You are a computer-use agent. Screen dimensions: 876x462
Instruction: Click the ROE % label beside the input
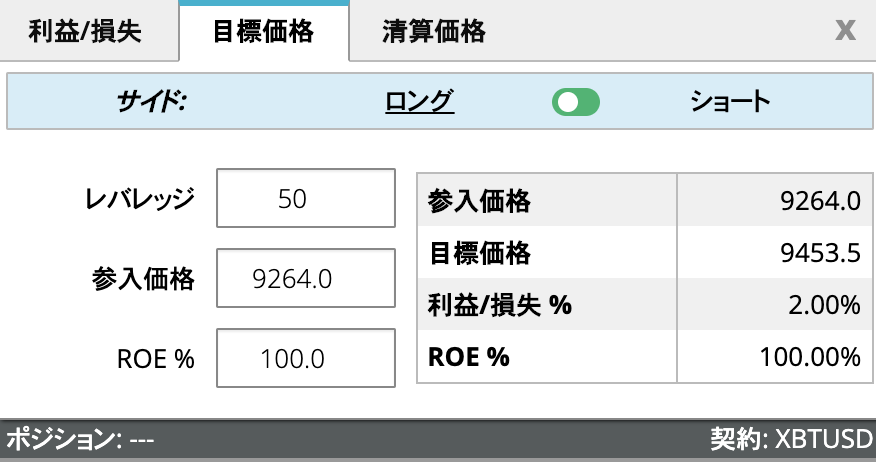click(x=155, y=359)
